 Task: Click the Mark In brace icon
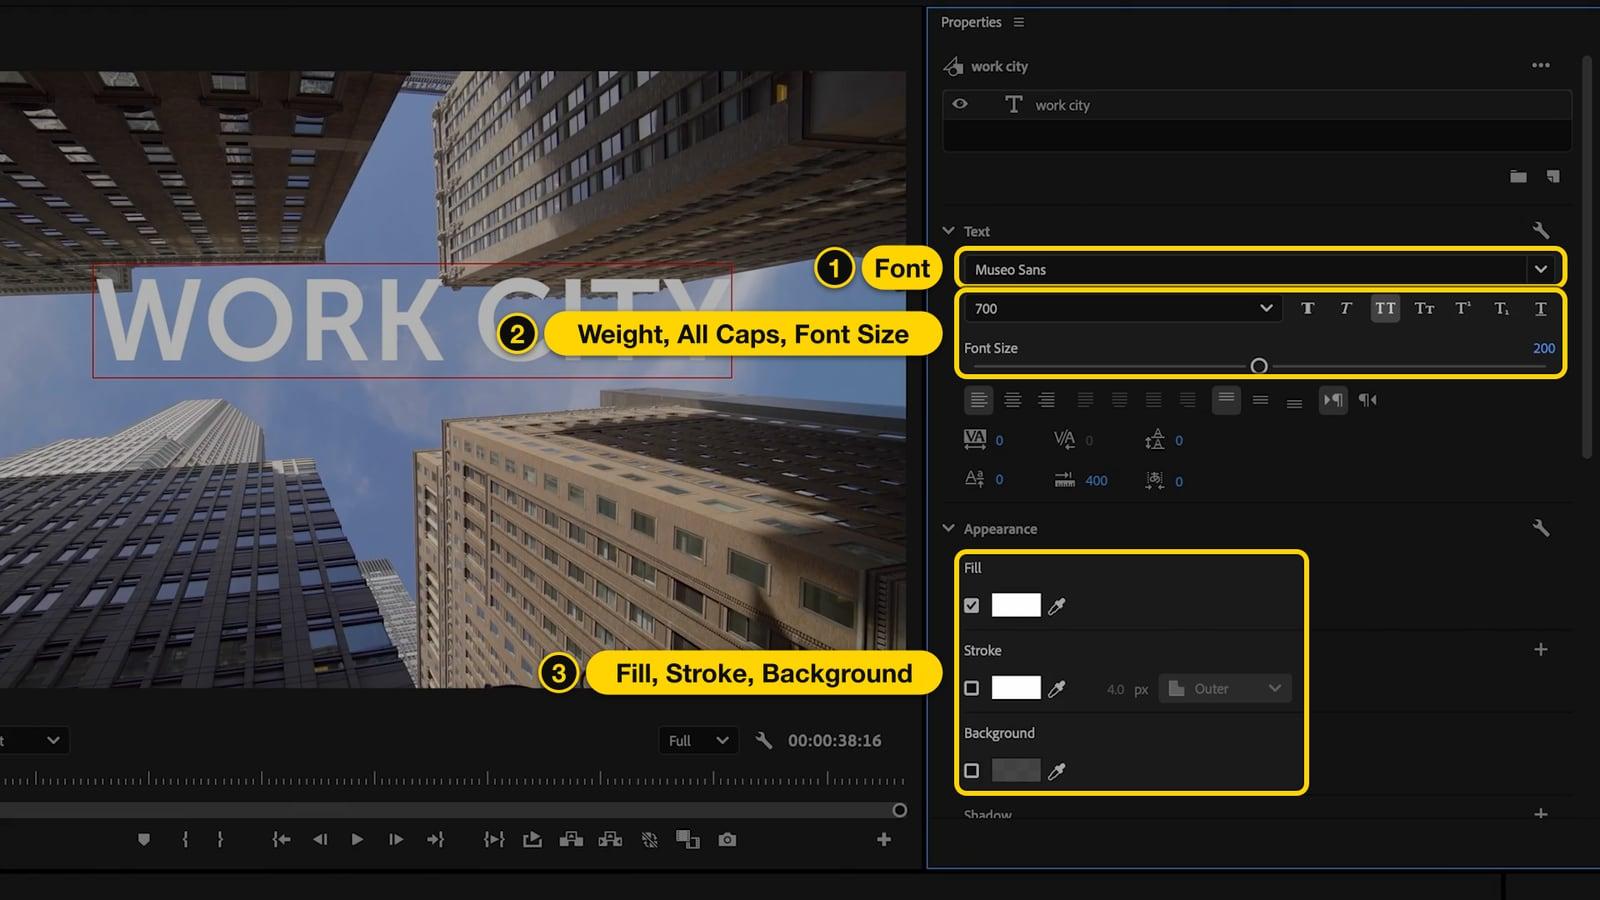pyautogui.click(x=185, y=840)
